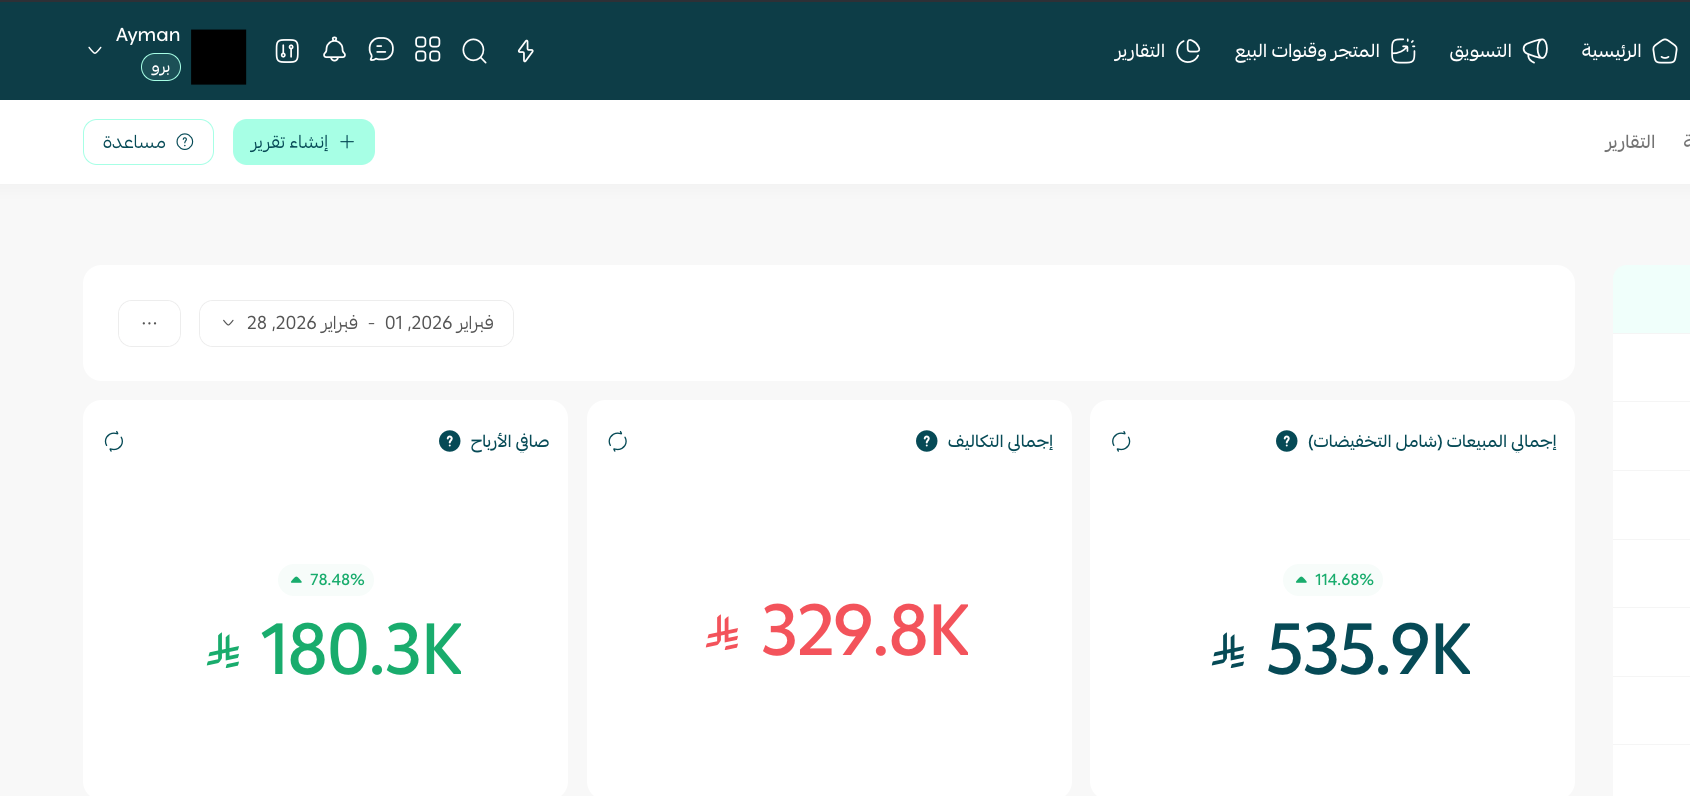Show help tooltip for إجمالي المبيعات
Screen dimensions: 1690x796
pos(1287,441)
